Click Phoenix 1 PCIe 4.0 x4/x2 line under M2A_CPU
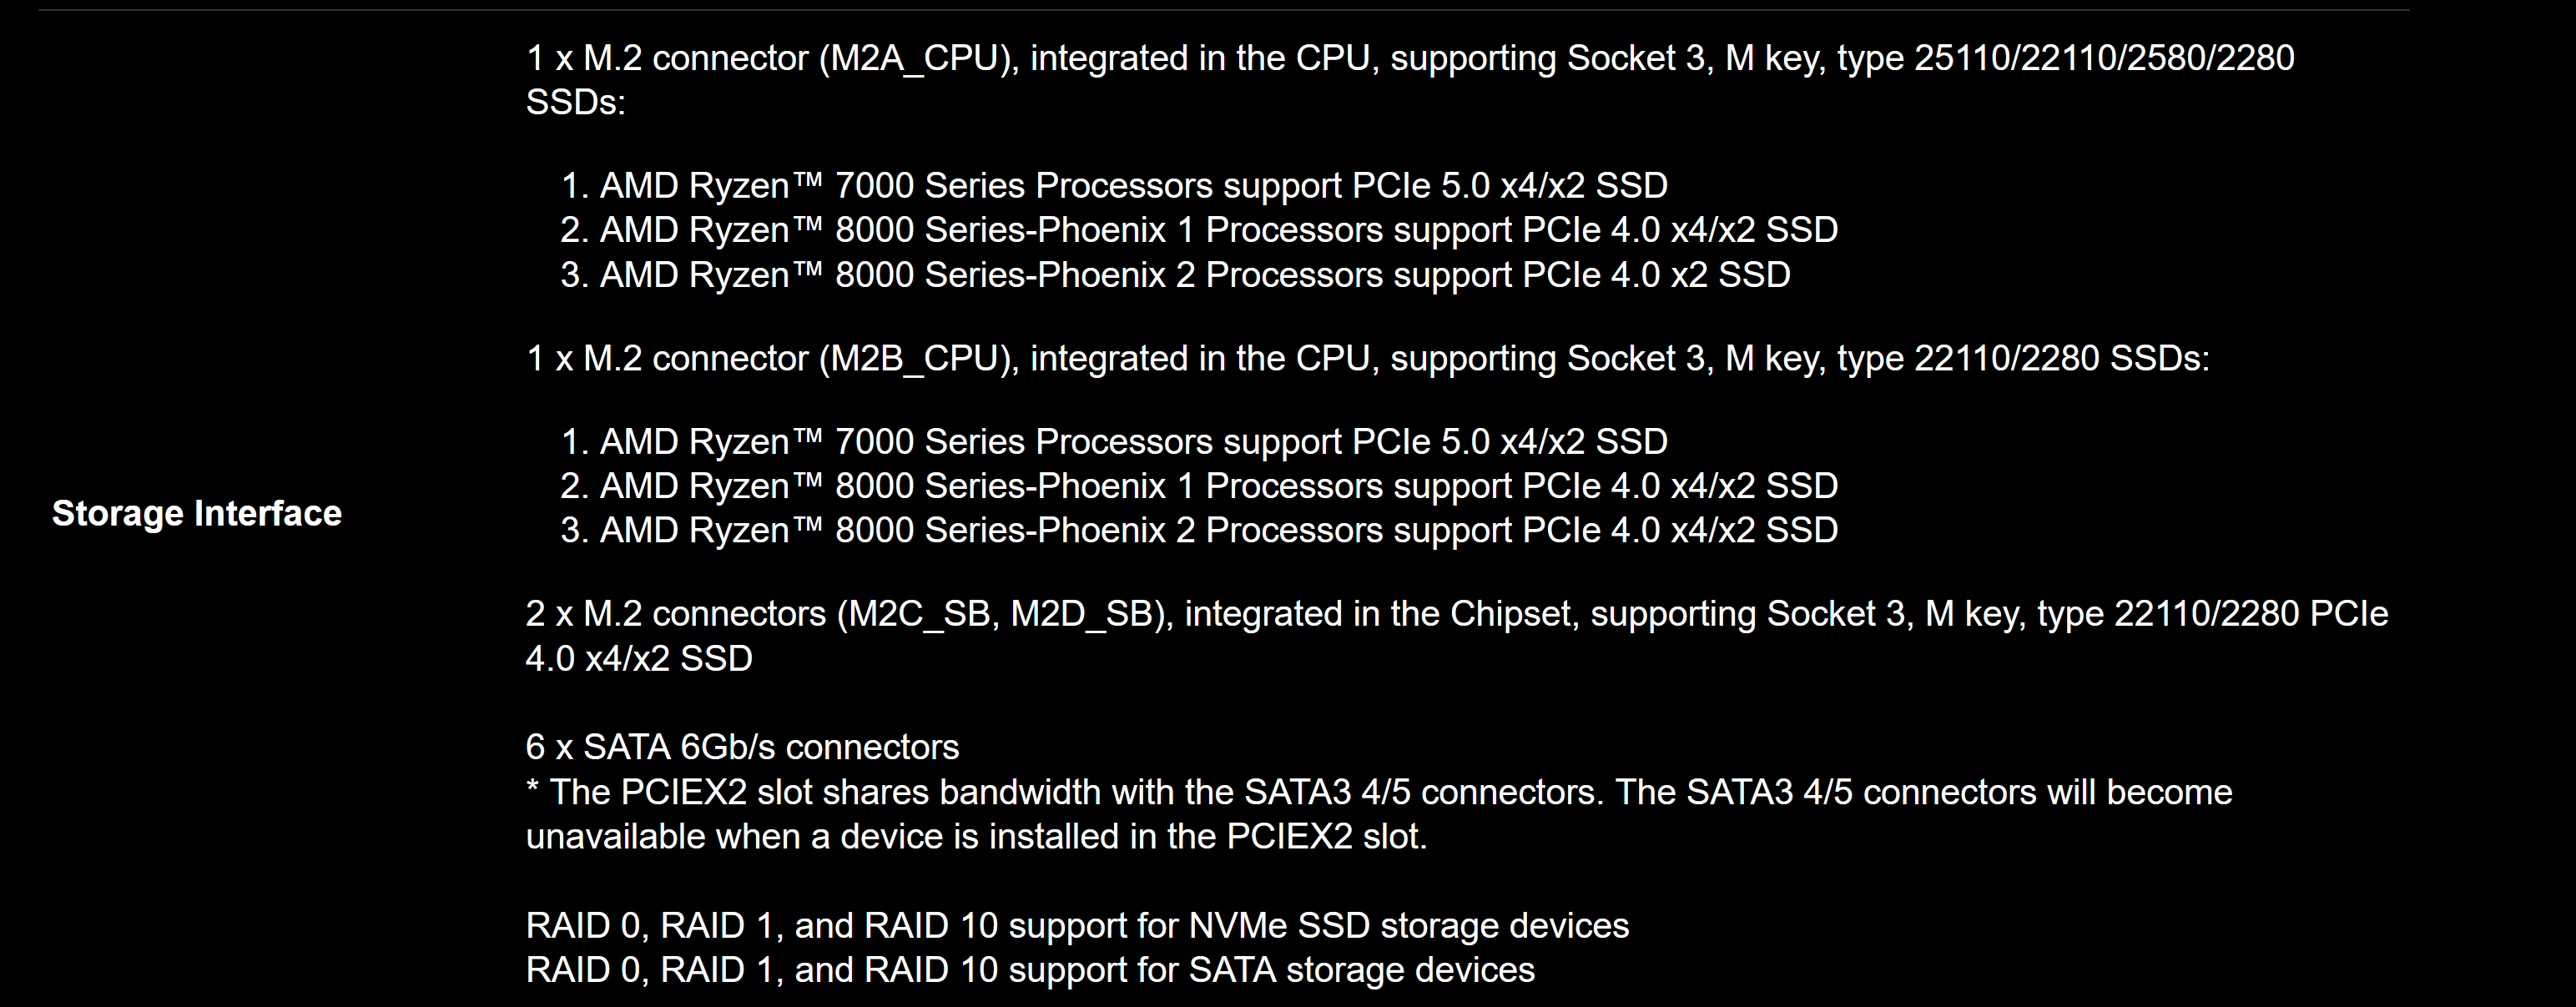The image size is (2576, 1007). click(1199, 230)
